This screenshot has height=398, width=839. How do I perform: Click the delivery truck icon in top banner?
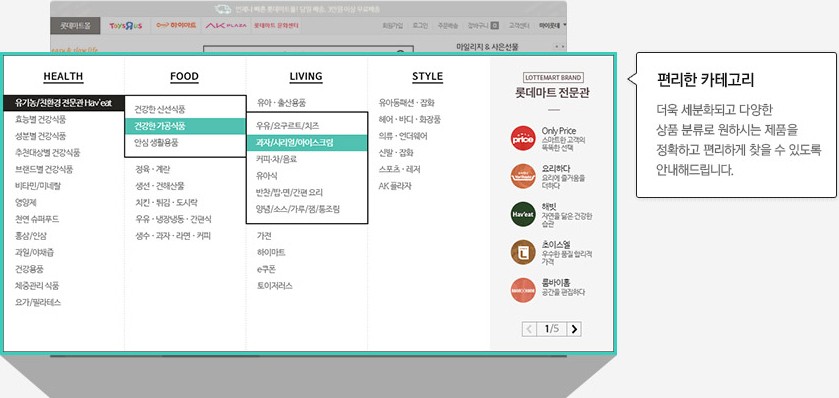coord(223,9)
